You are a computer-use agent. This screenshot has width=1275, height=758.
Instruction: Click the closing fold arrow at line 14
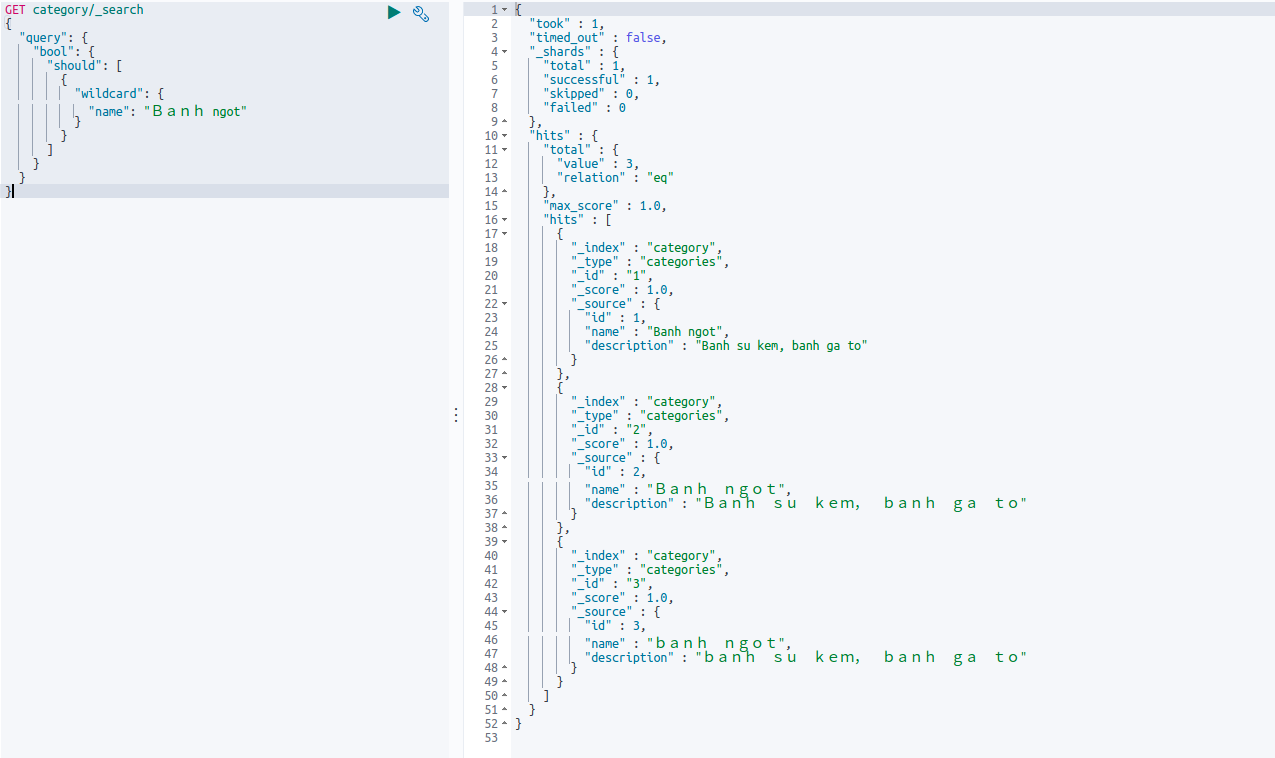[x=505, y=192]
